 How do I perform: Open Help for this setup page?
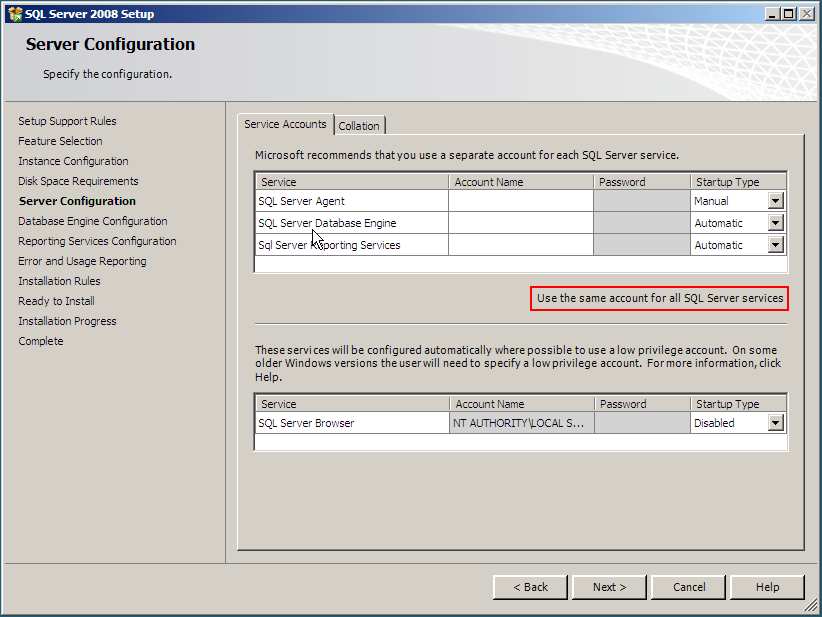(767, 587)
